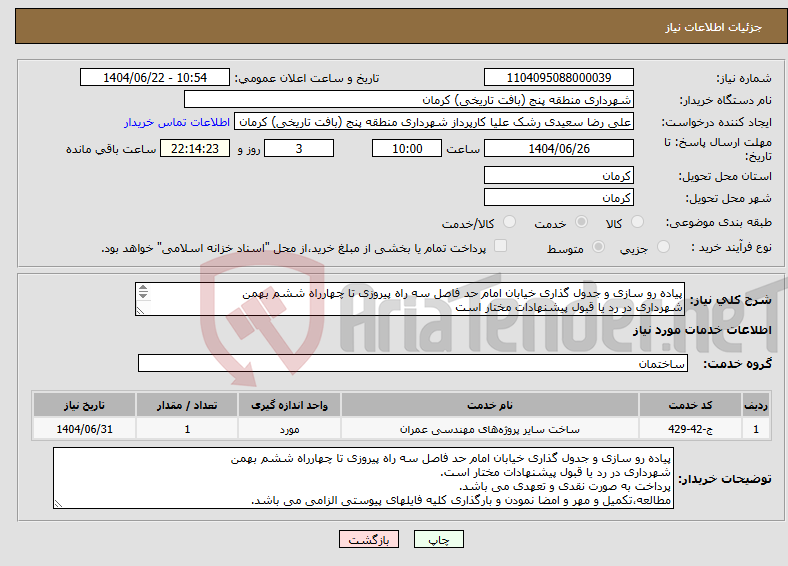The height and width of the screenshot is (566, 788).
Task: Click the نام خدمت column header
Action: (x=489, y=405)
